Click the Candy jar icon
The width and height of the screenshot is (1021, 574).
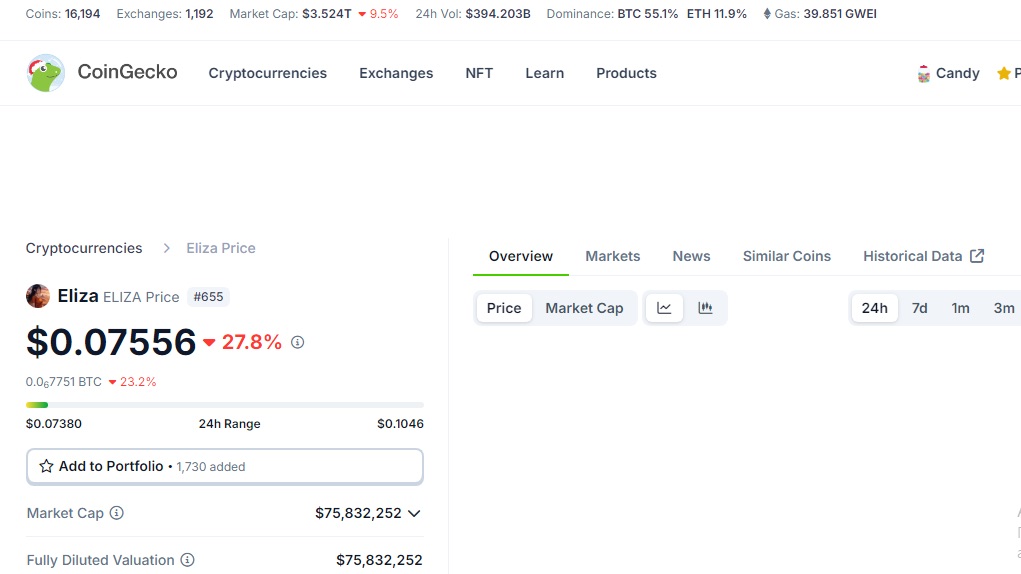coord(923,74)
